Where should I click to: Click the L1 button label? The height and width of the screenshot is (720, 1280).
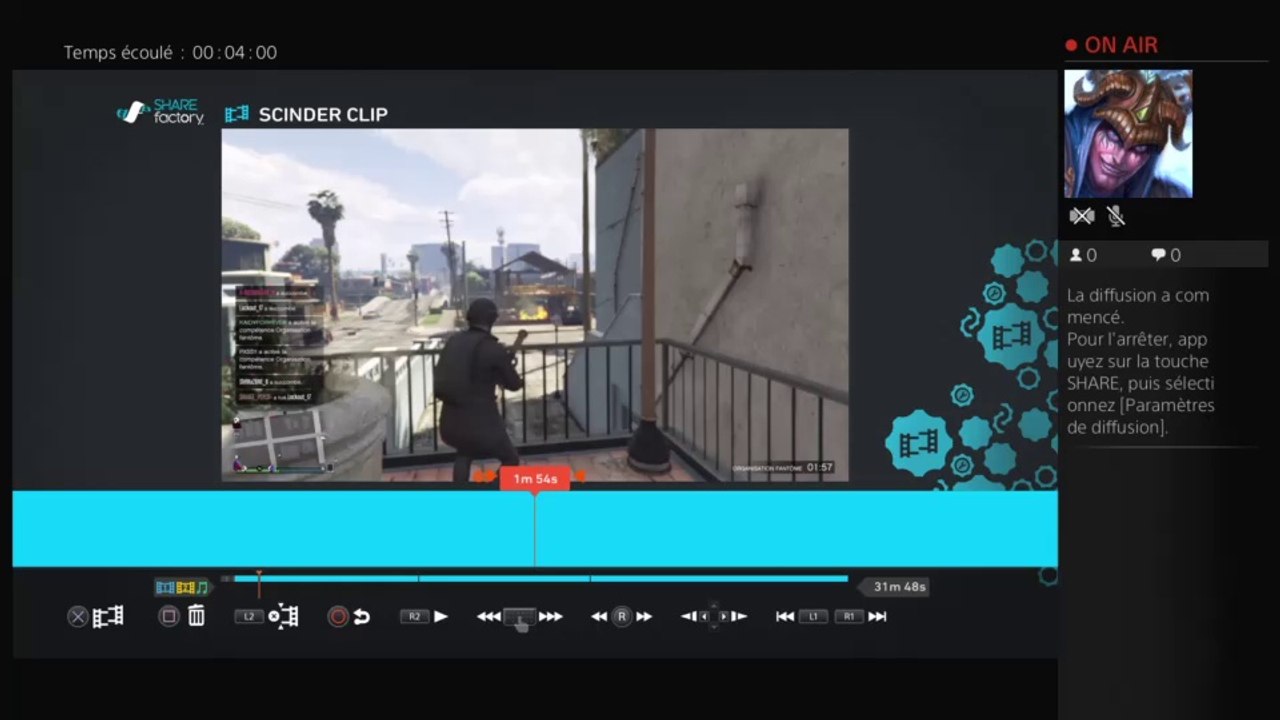813,617
